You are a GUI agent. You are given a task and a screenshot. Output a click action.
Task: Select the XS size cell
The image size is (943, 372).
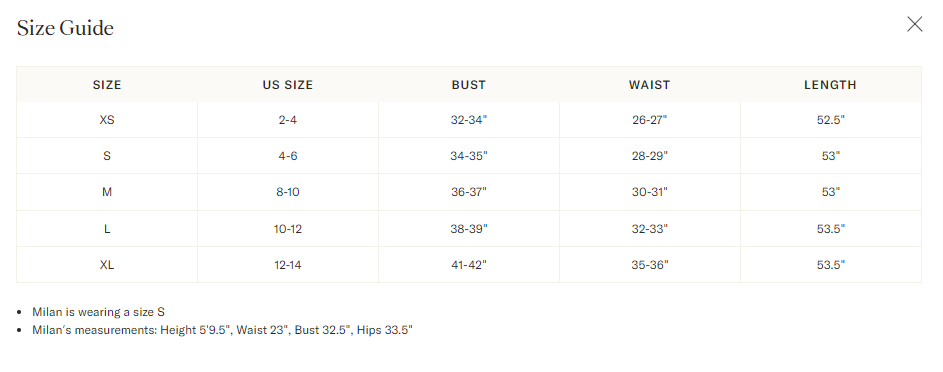[107, 120]
